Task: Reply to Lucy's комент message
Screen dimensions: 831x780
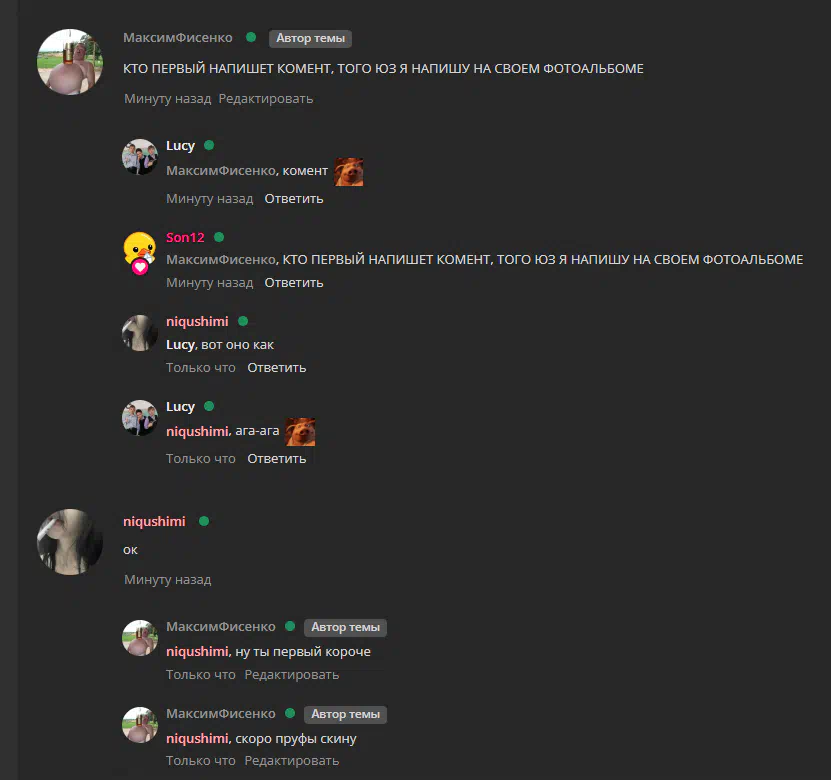Action: click(294, 199)
